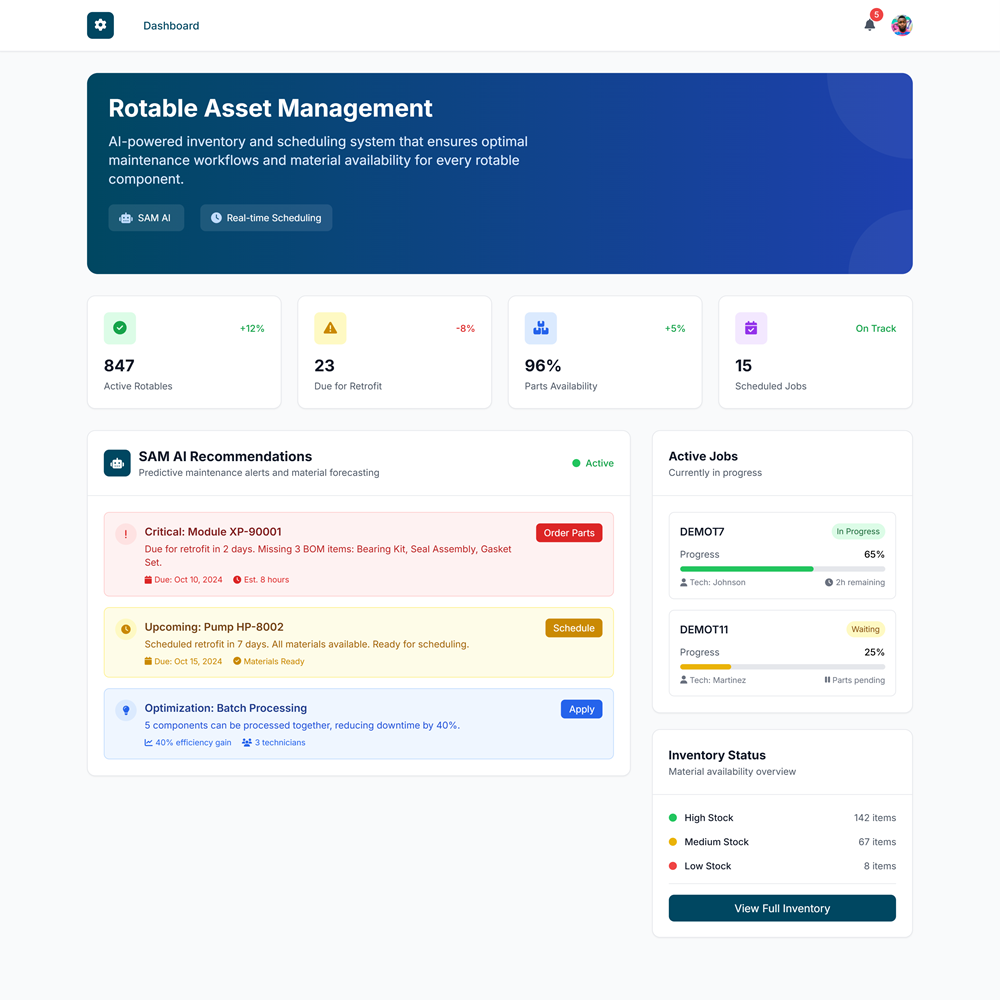
Task: Select the SAM AI pill
Action: tap(146, 218)
